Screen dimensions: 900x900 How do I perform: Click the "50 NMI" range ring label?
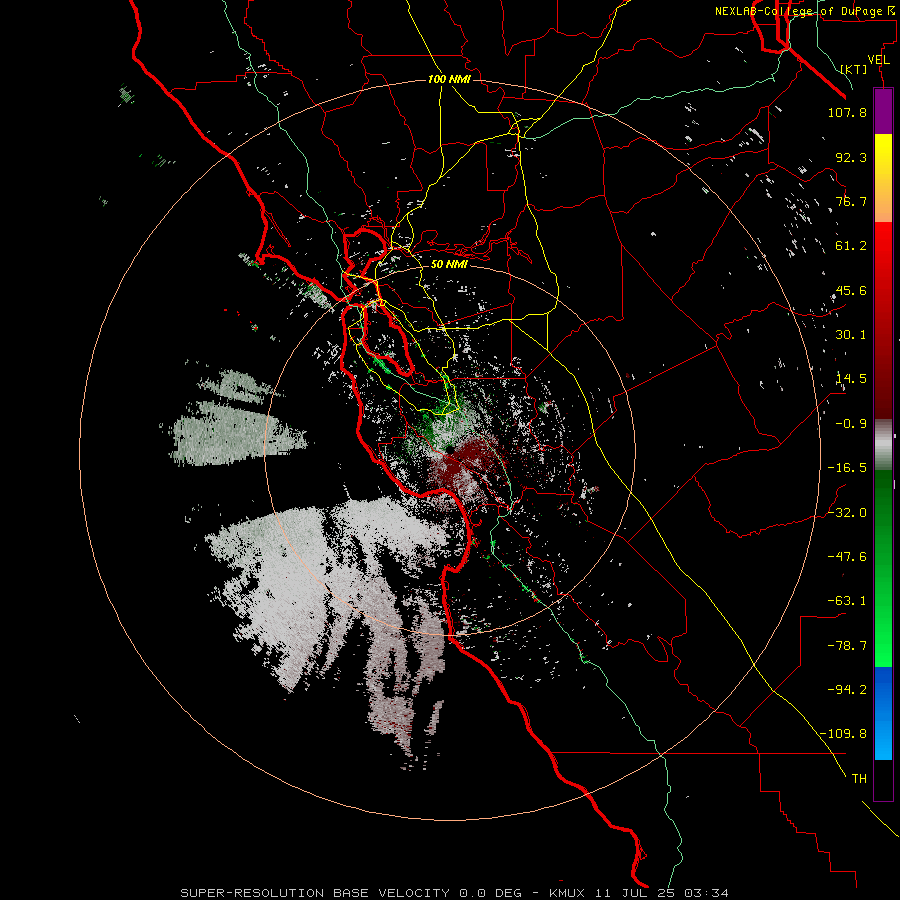tap(449, 264)
